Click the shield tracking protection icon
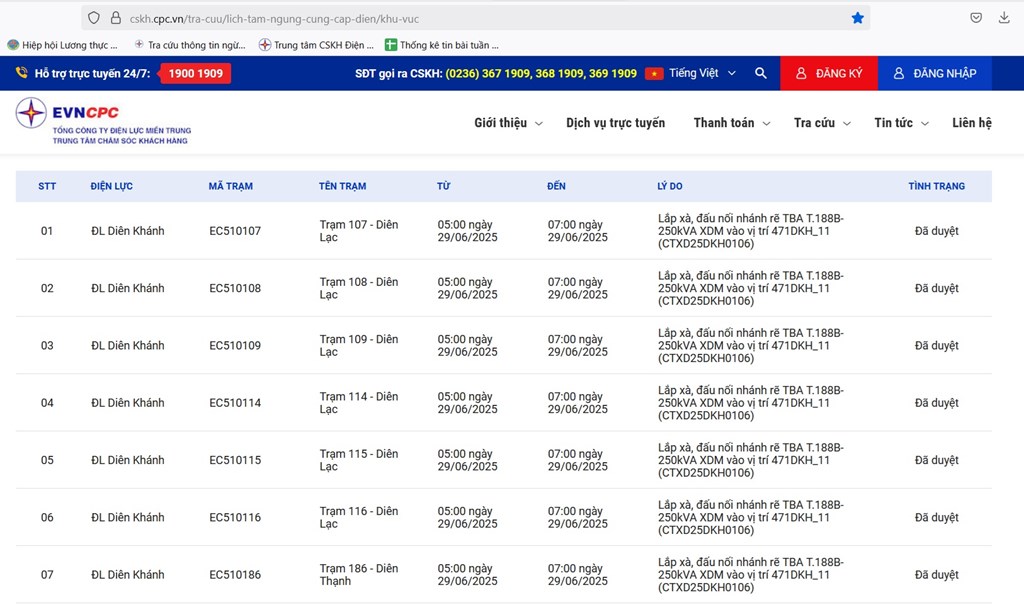The height and width of the screenshot is (607, 1024). (94, 18)
